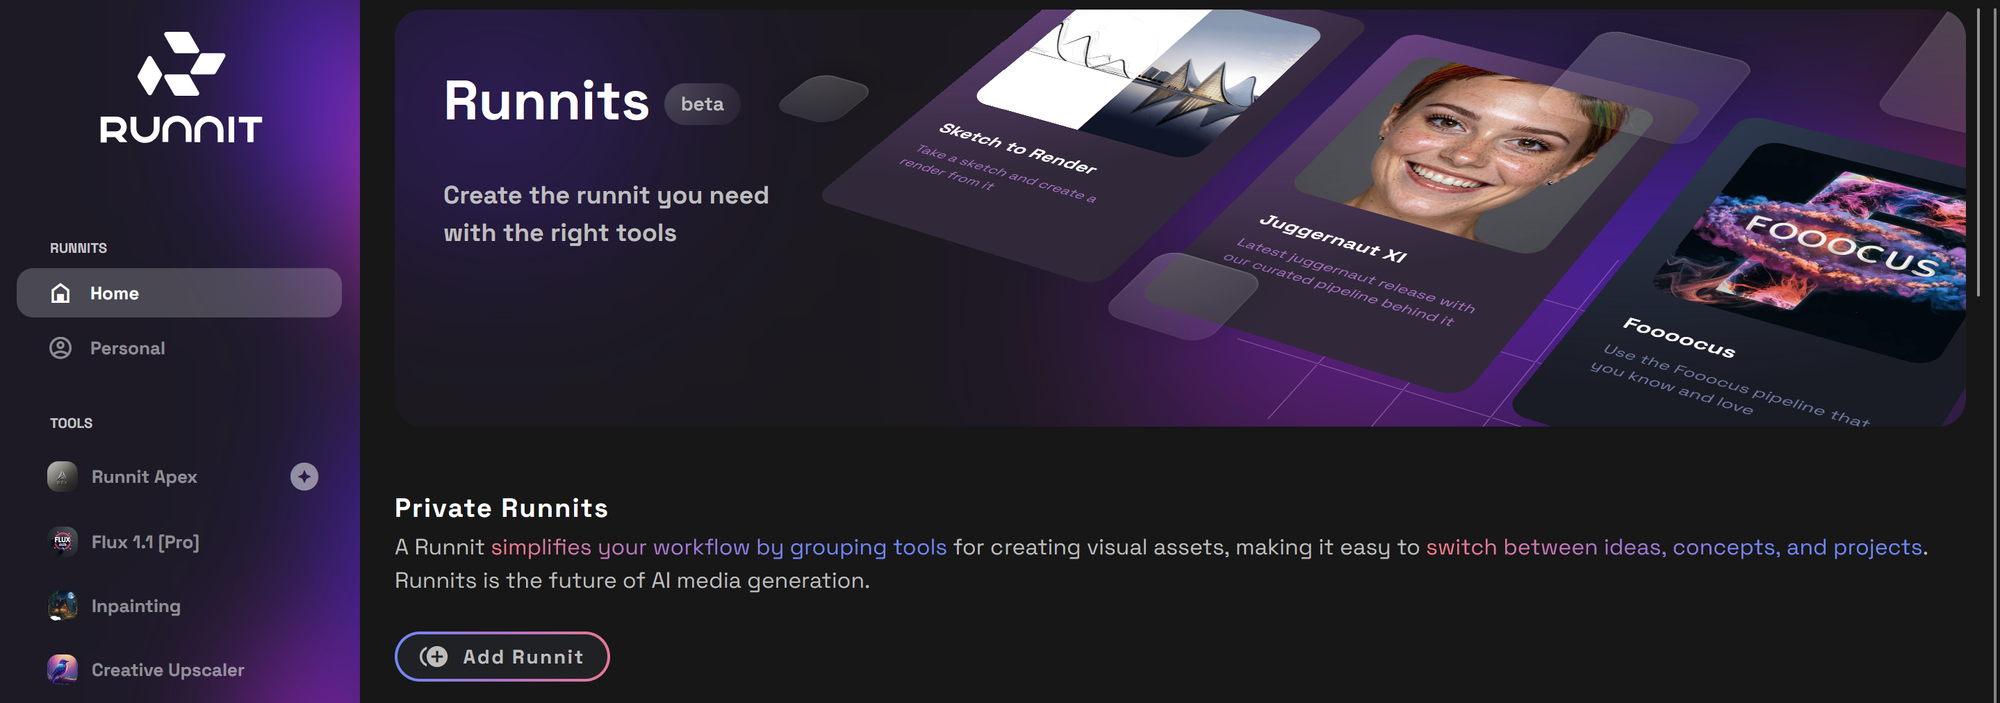This screenshot has width=2000, height=703.
Task: Click the Flux 1.1 [Pro] tool icon
Action: (62, 542)
